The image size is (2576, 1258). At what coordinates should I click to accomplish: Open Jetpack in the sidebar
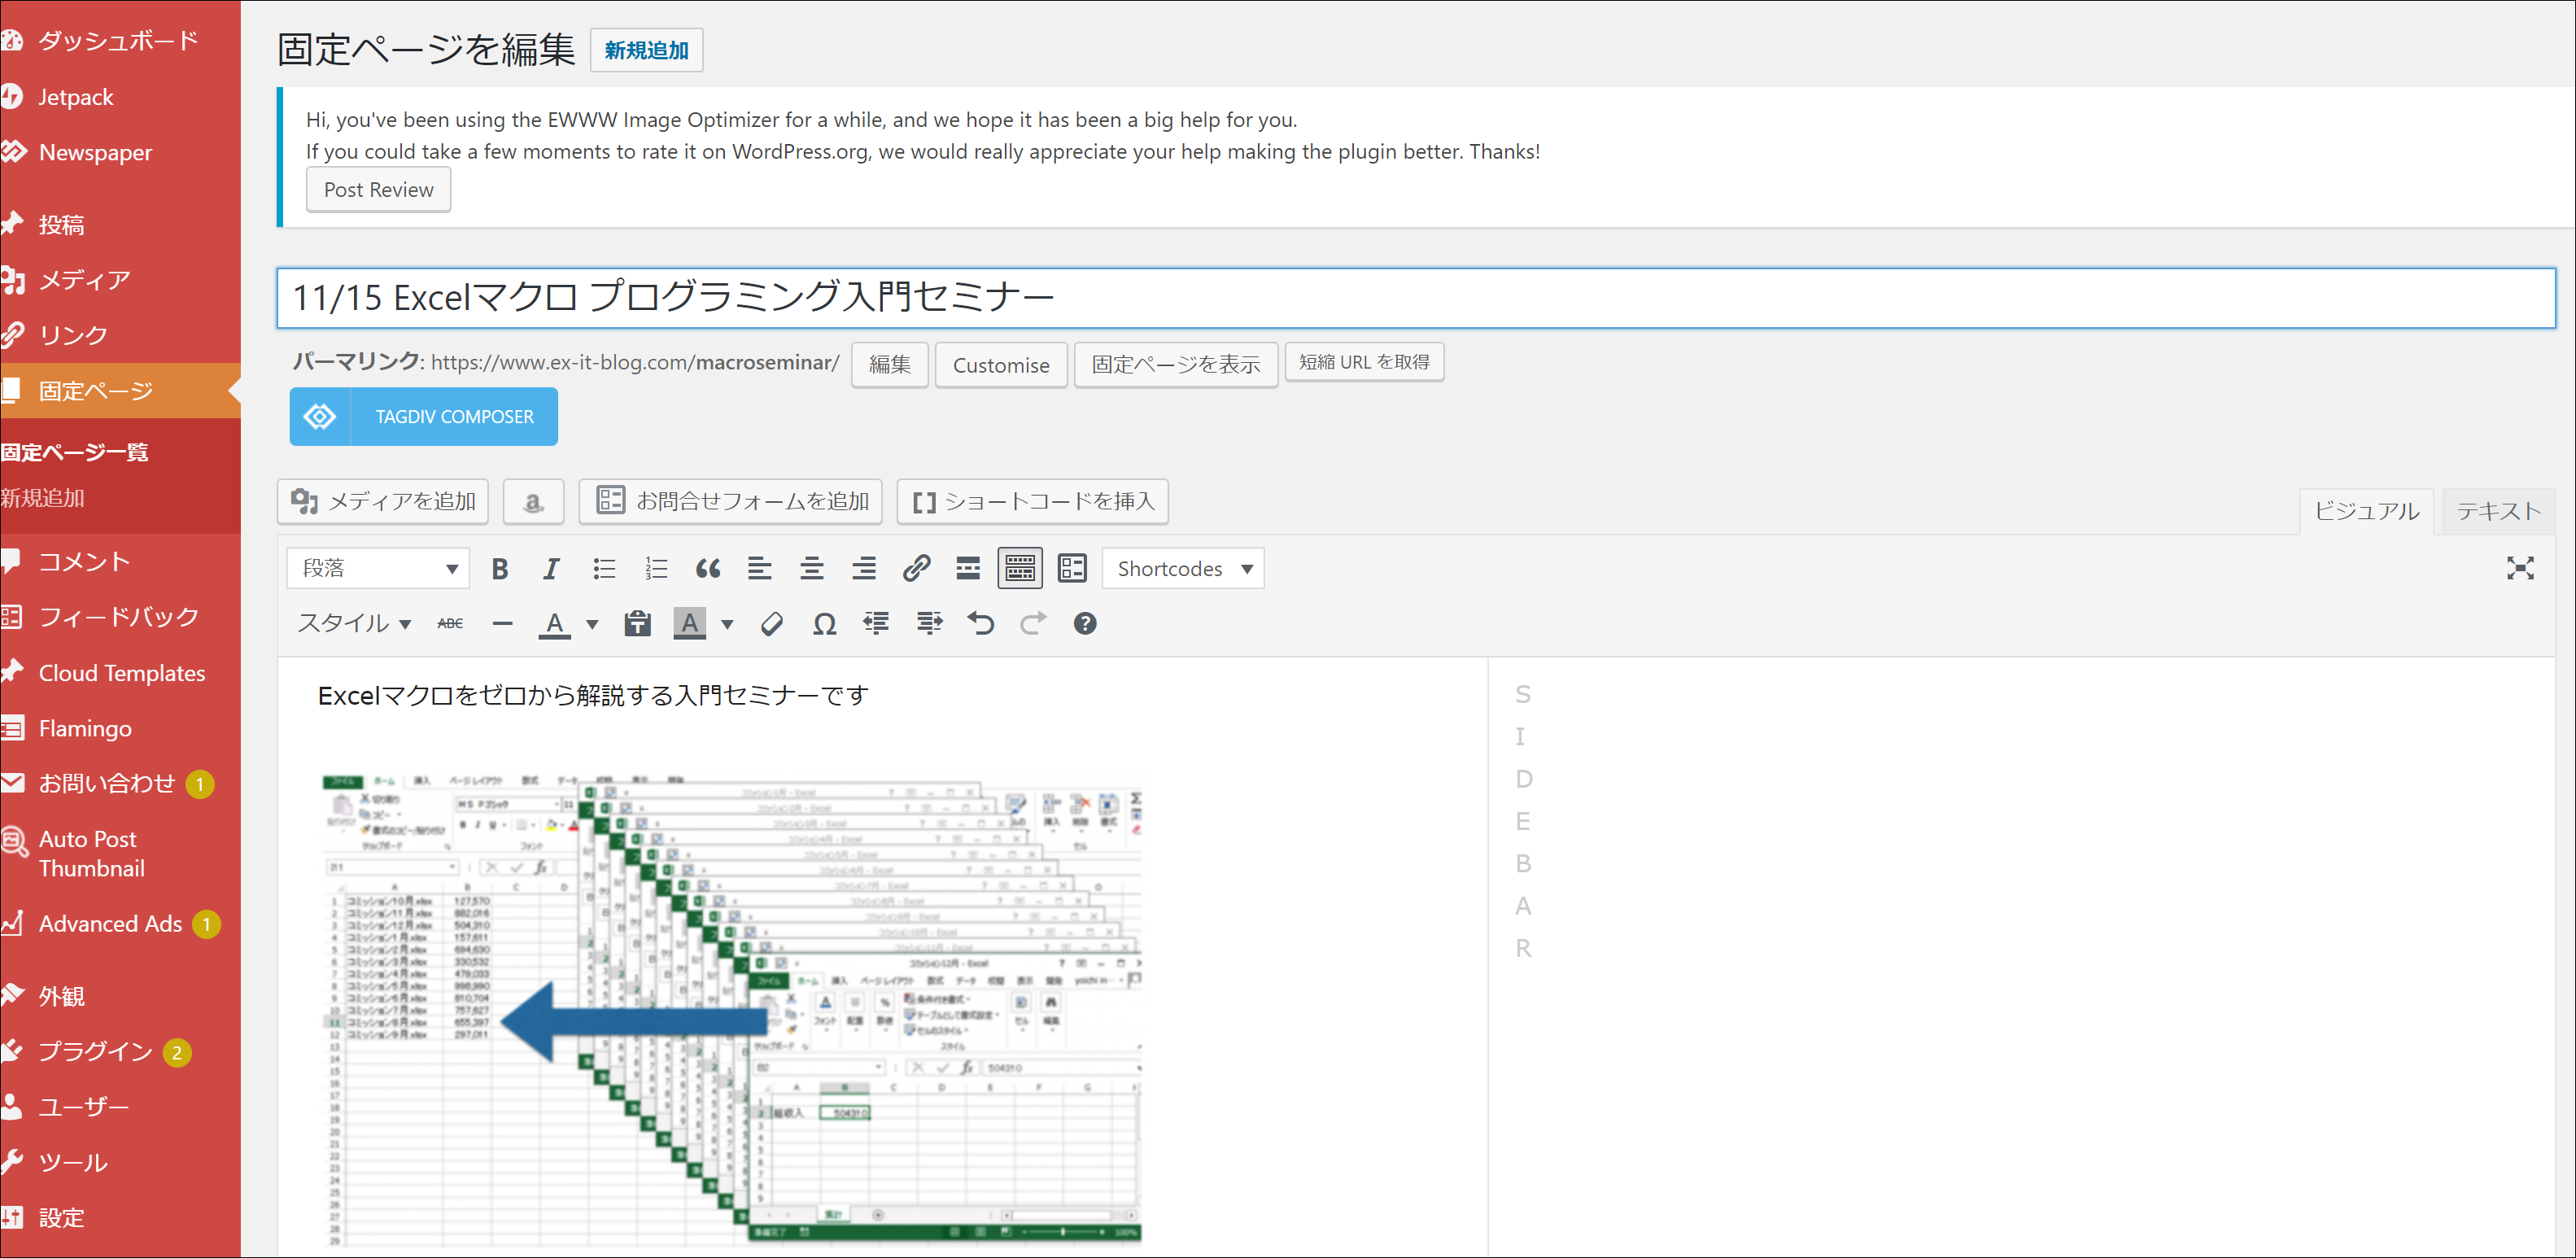76,97
